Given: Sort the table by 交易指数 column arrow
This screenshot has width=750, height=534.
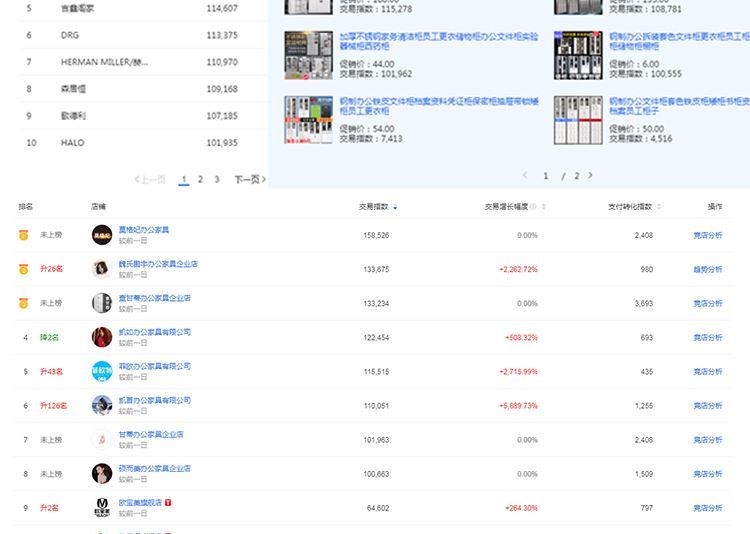Looking at the screenshot, I should (395, 207).
